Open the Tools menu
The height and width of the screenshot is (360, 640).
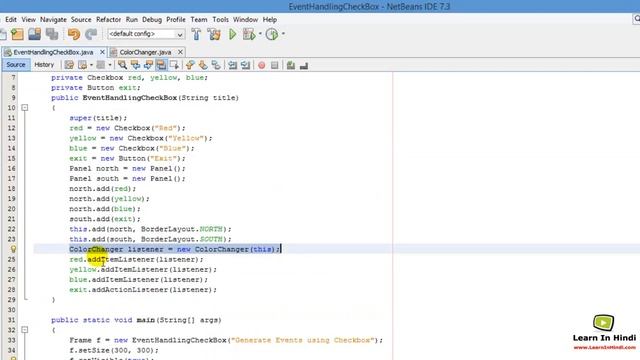220,20
